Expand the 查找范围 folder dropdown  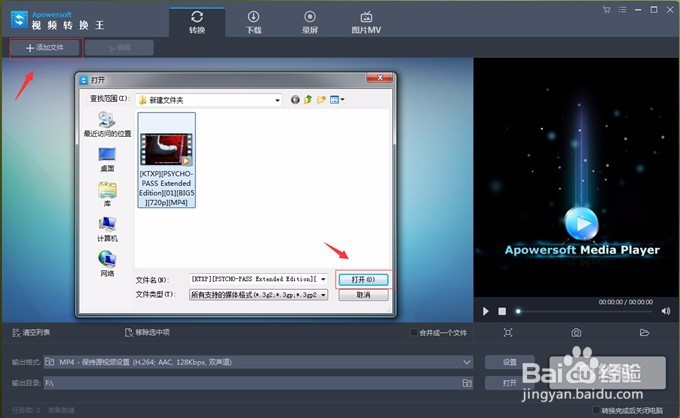pyautogui.click(x=277, y=100)
